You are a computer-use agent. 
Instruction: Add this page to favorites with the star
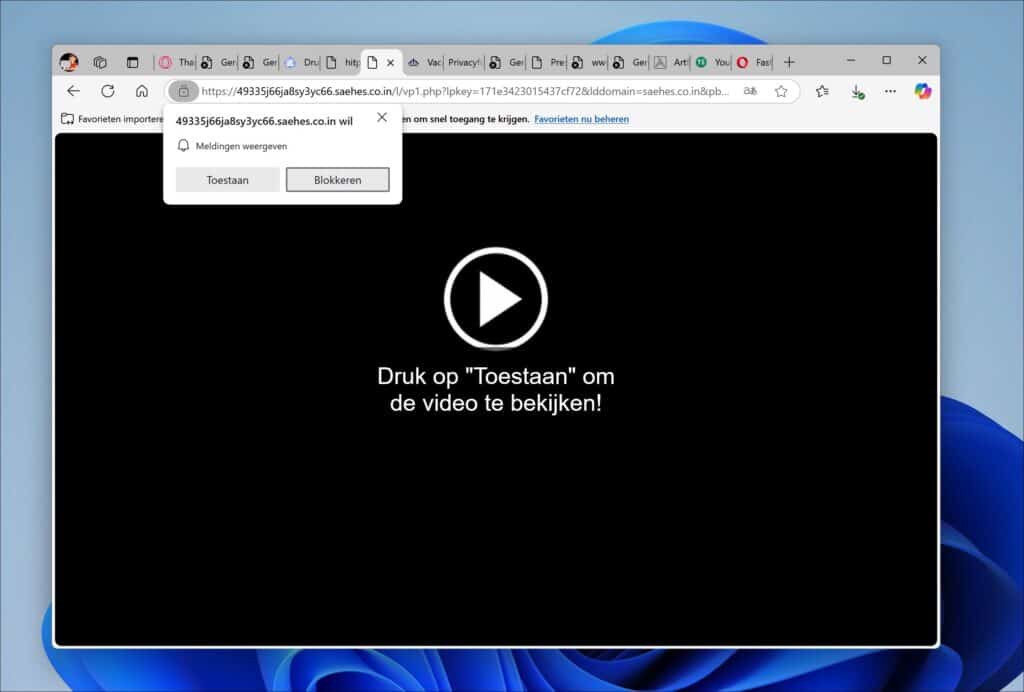(781, 91)
